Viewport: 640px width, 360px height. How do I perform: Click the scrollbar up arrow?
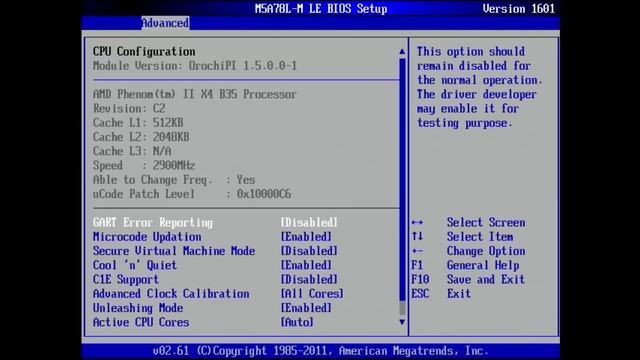tap(402, 51)
